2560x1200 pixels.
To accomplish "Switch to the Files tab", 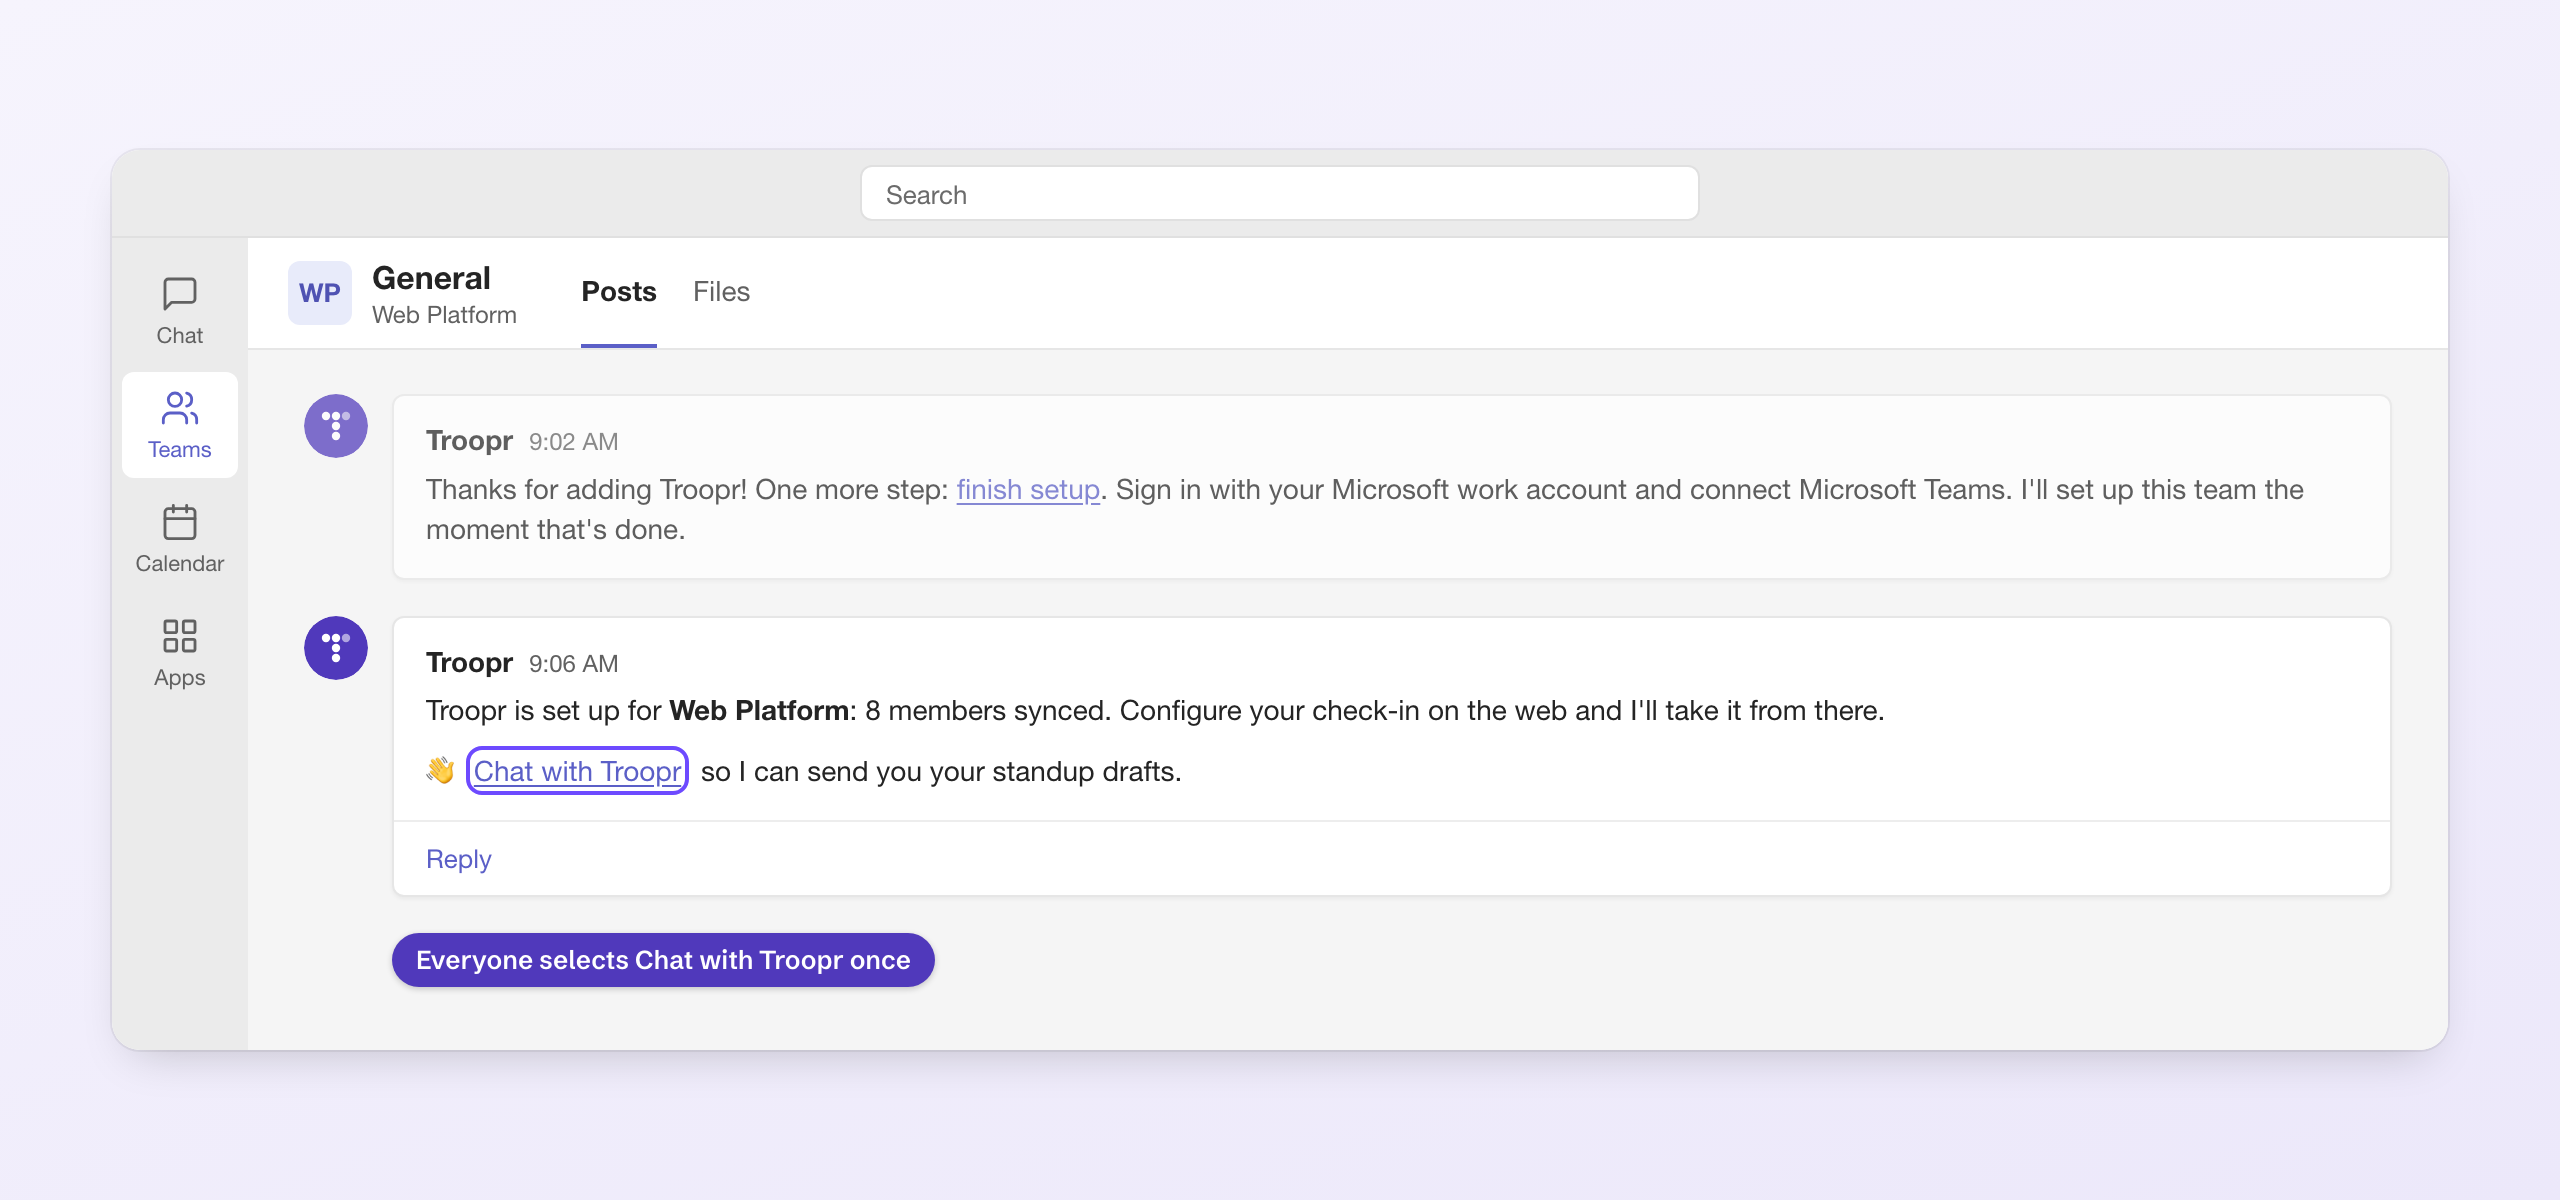I will tap(721, 292).
